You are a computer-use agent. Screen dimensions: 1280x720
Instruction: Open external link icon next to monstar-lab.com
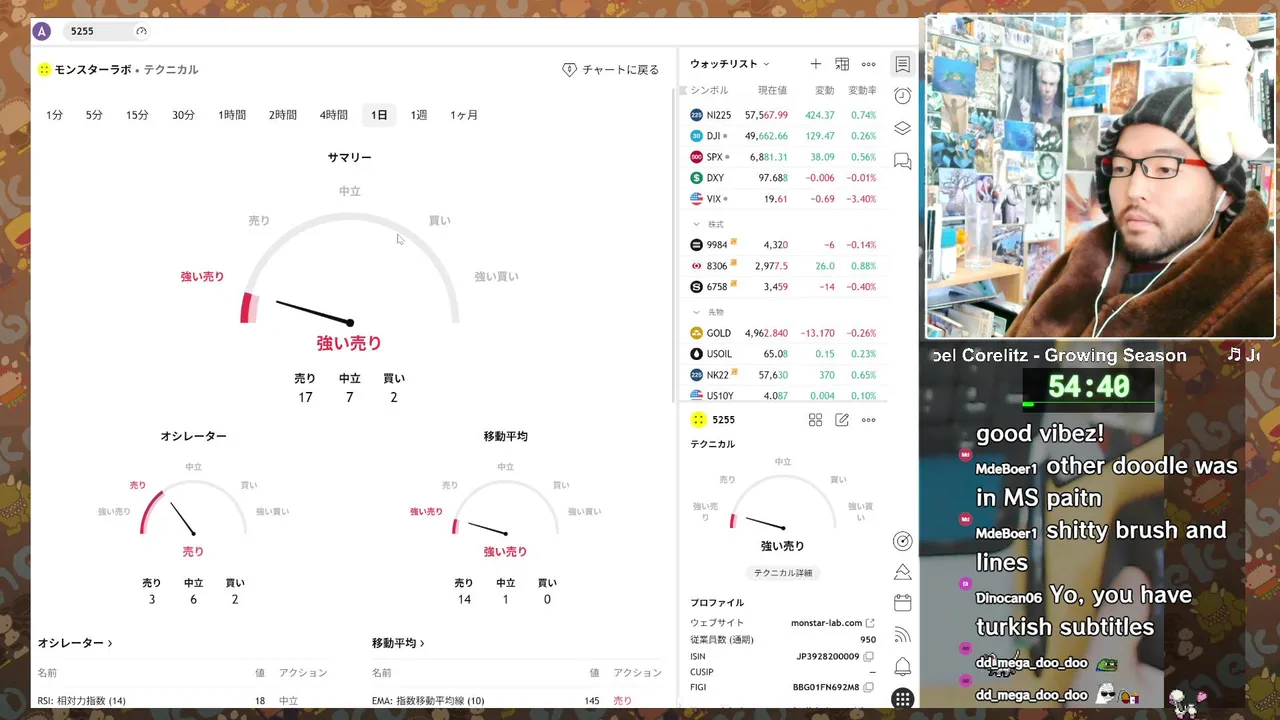click(x=870, y=623)
